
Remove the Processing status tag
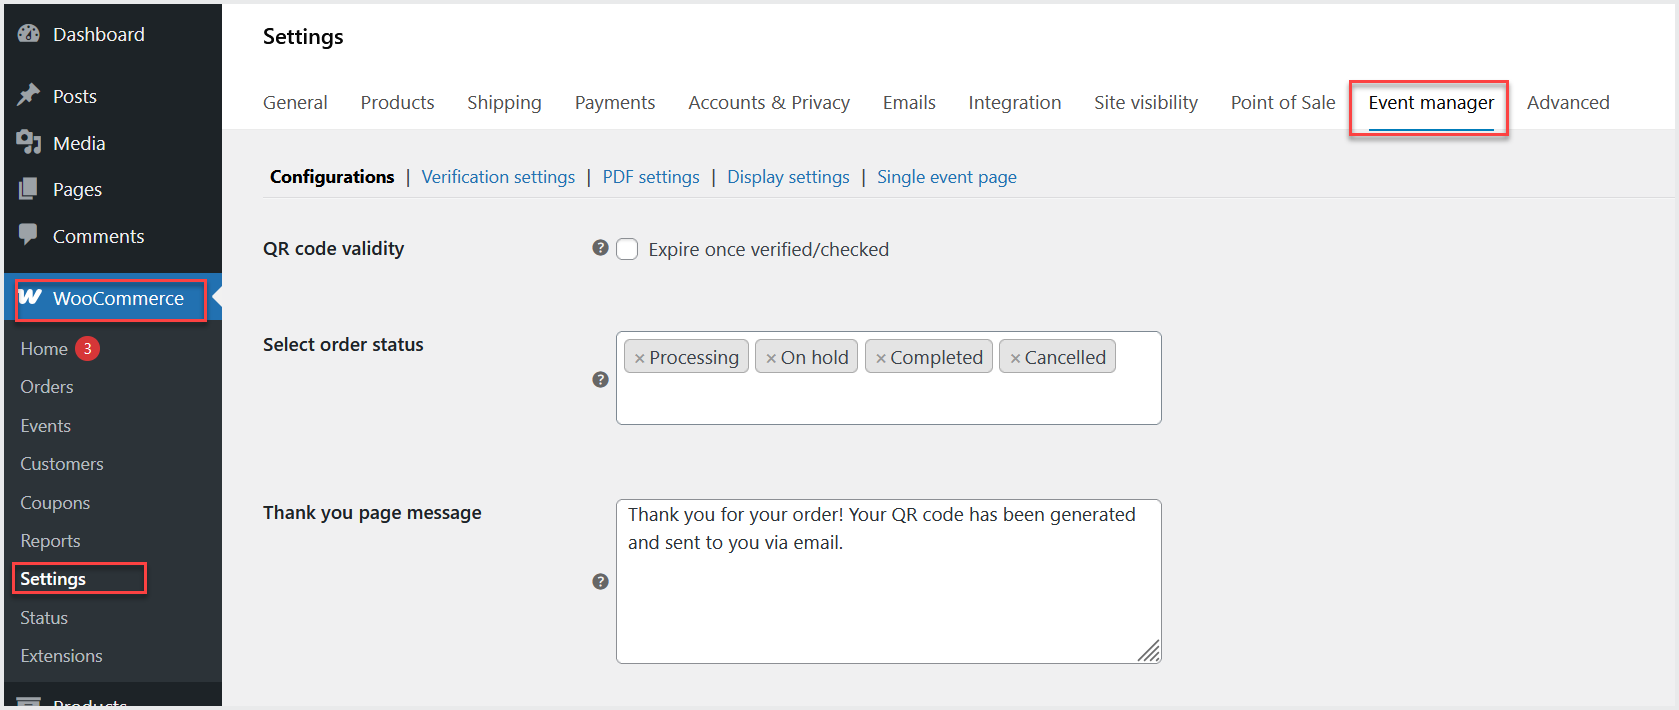pos(639,358)
